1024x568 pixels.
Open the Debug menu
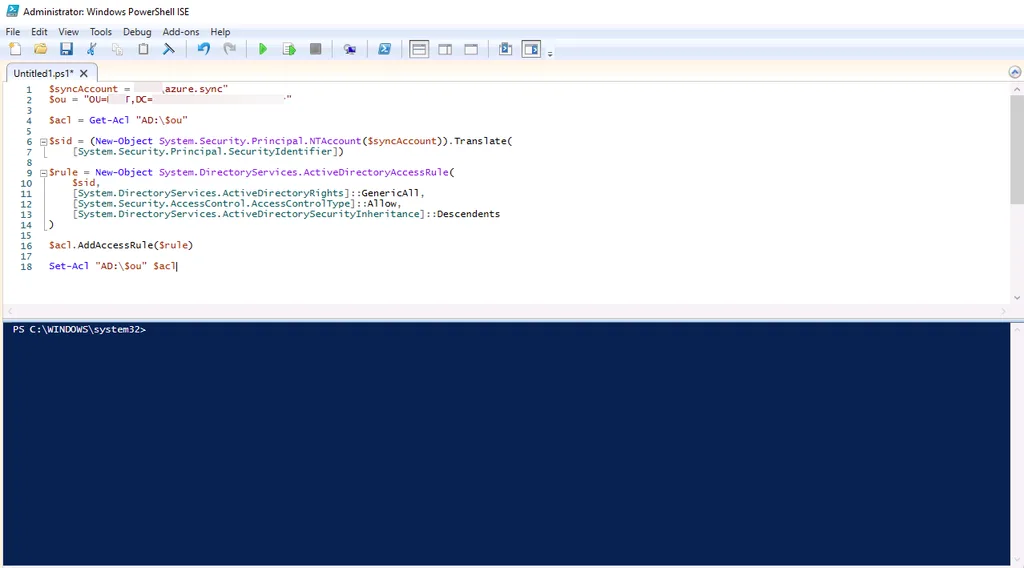coord(137,31)
